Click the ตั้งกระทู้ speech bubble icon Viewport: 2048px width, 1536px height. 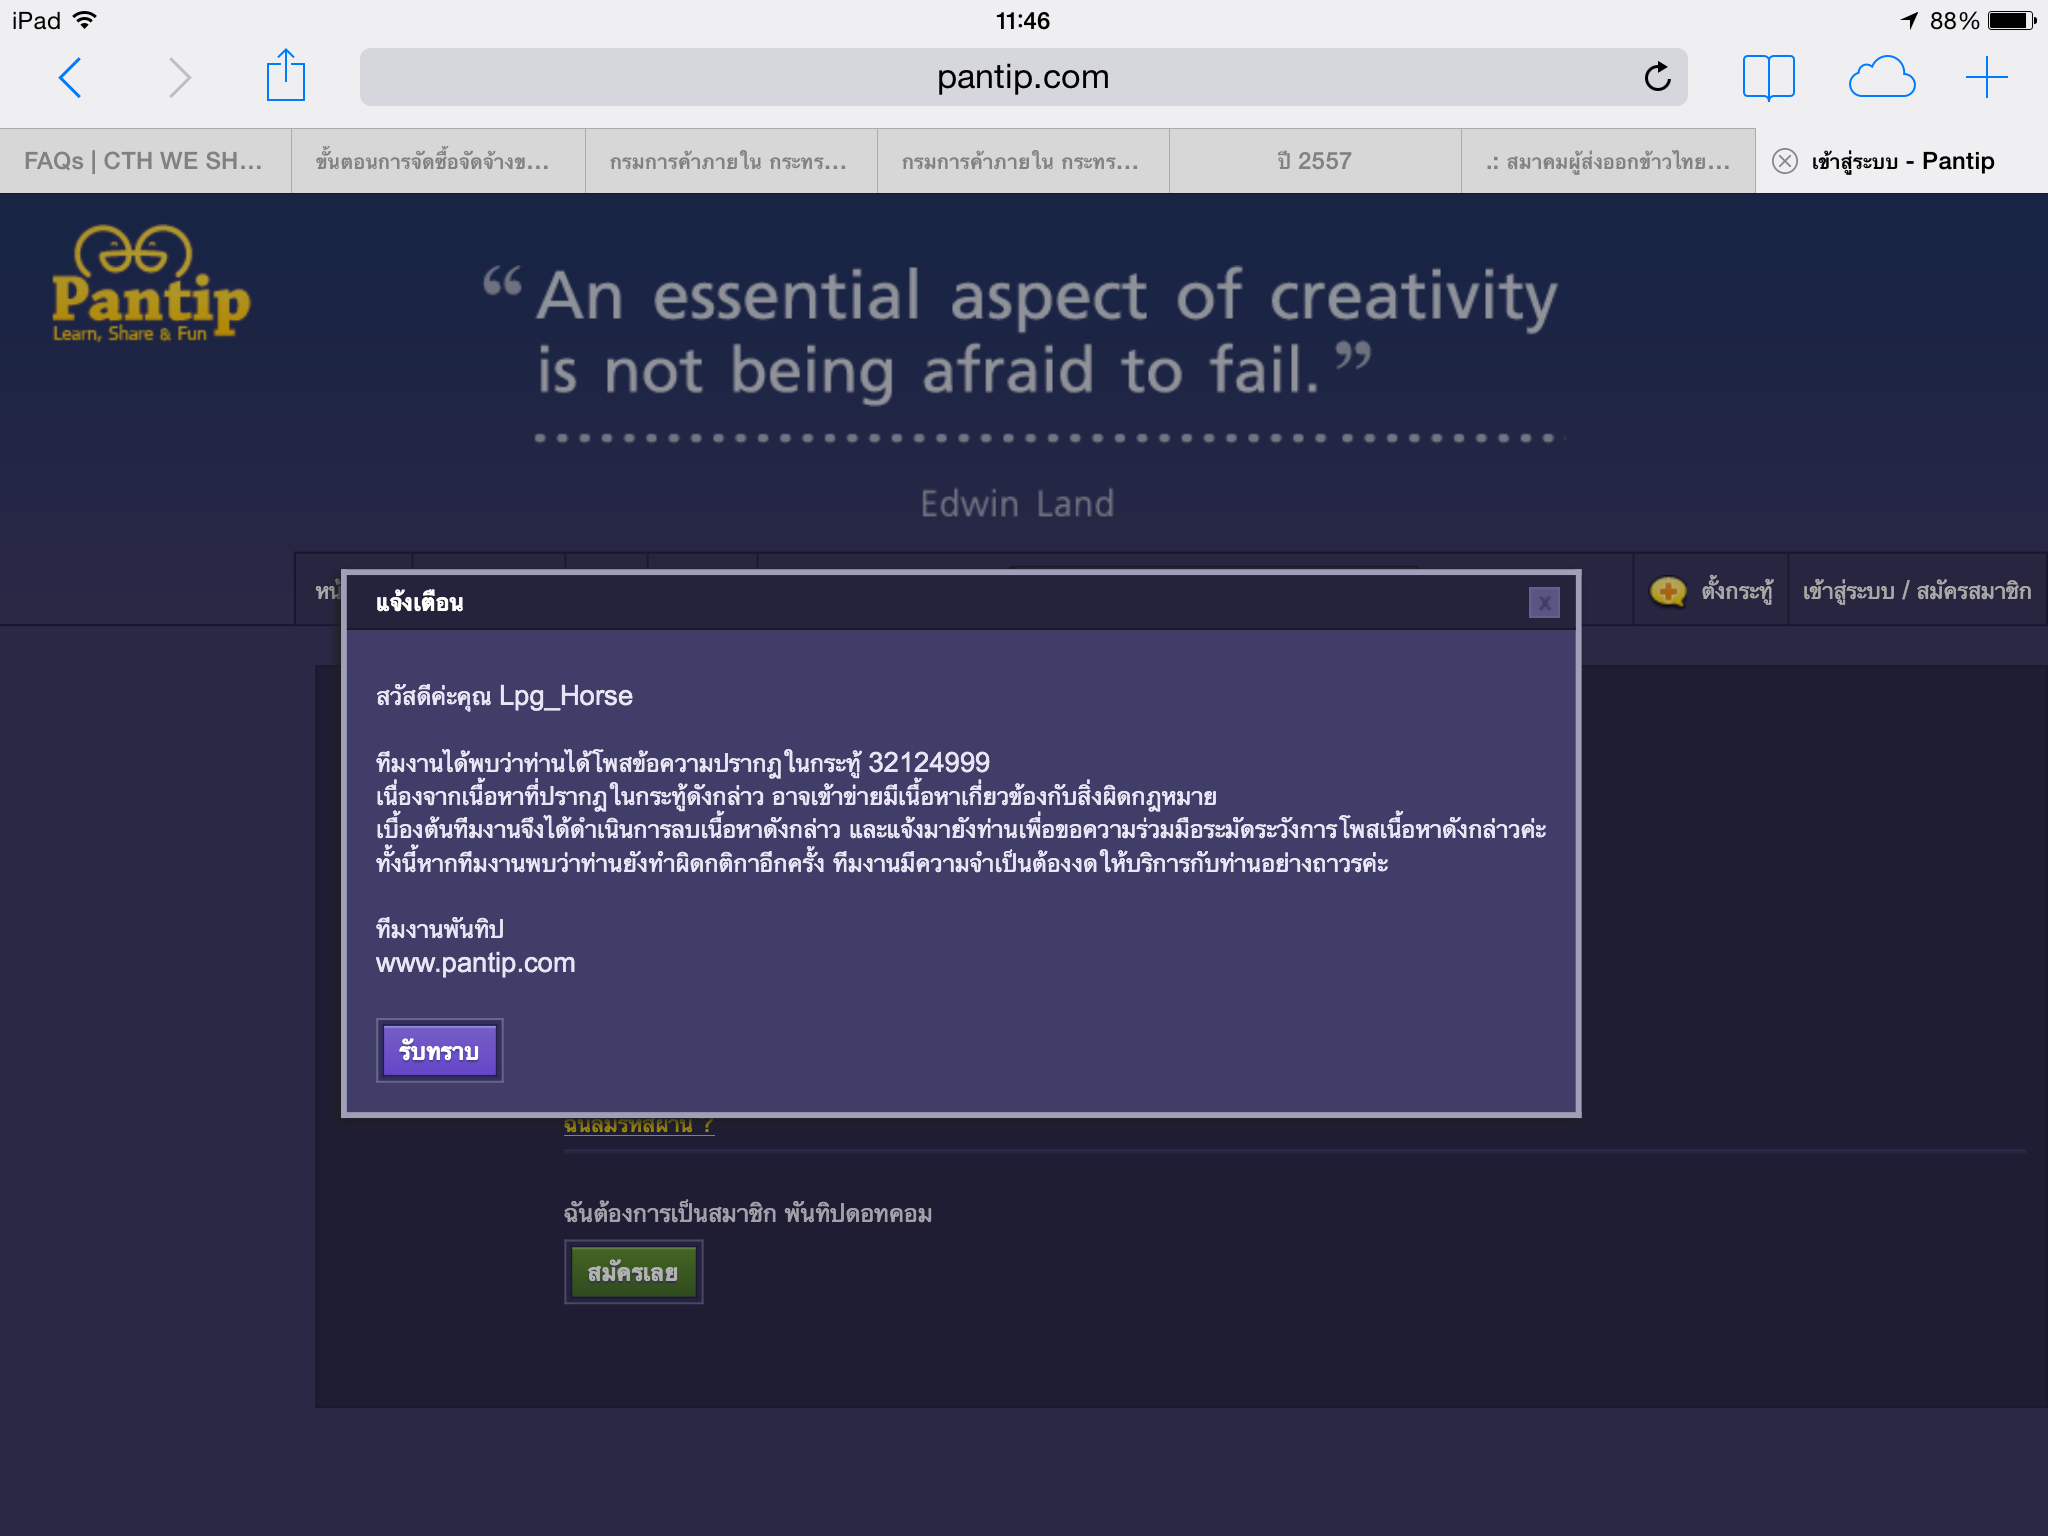[x=1667, y=592]
